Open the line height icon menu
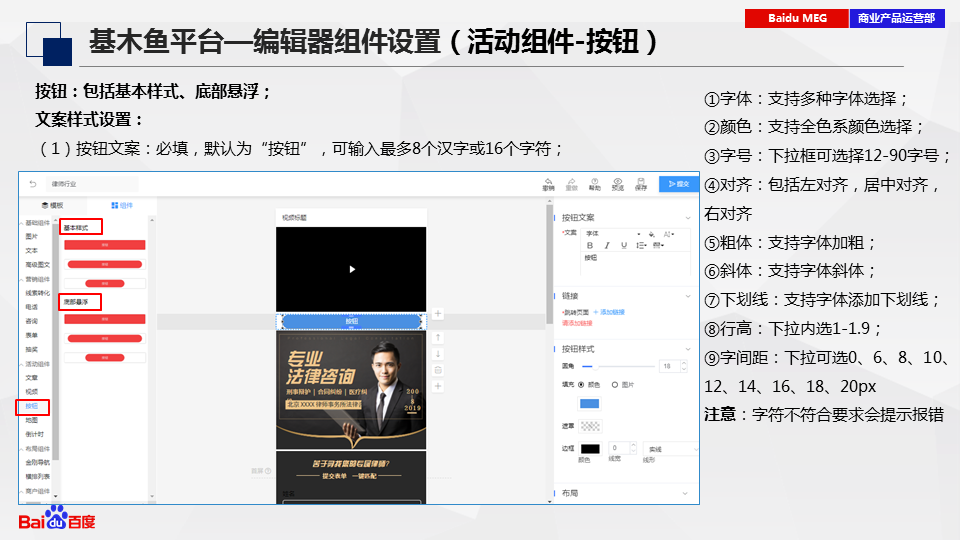 tap(641, 245)
